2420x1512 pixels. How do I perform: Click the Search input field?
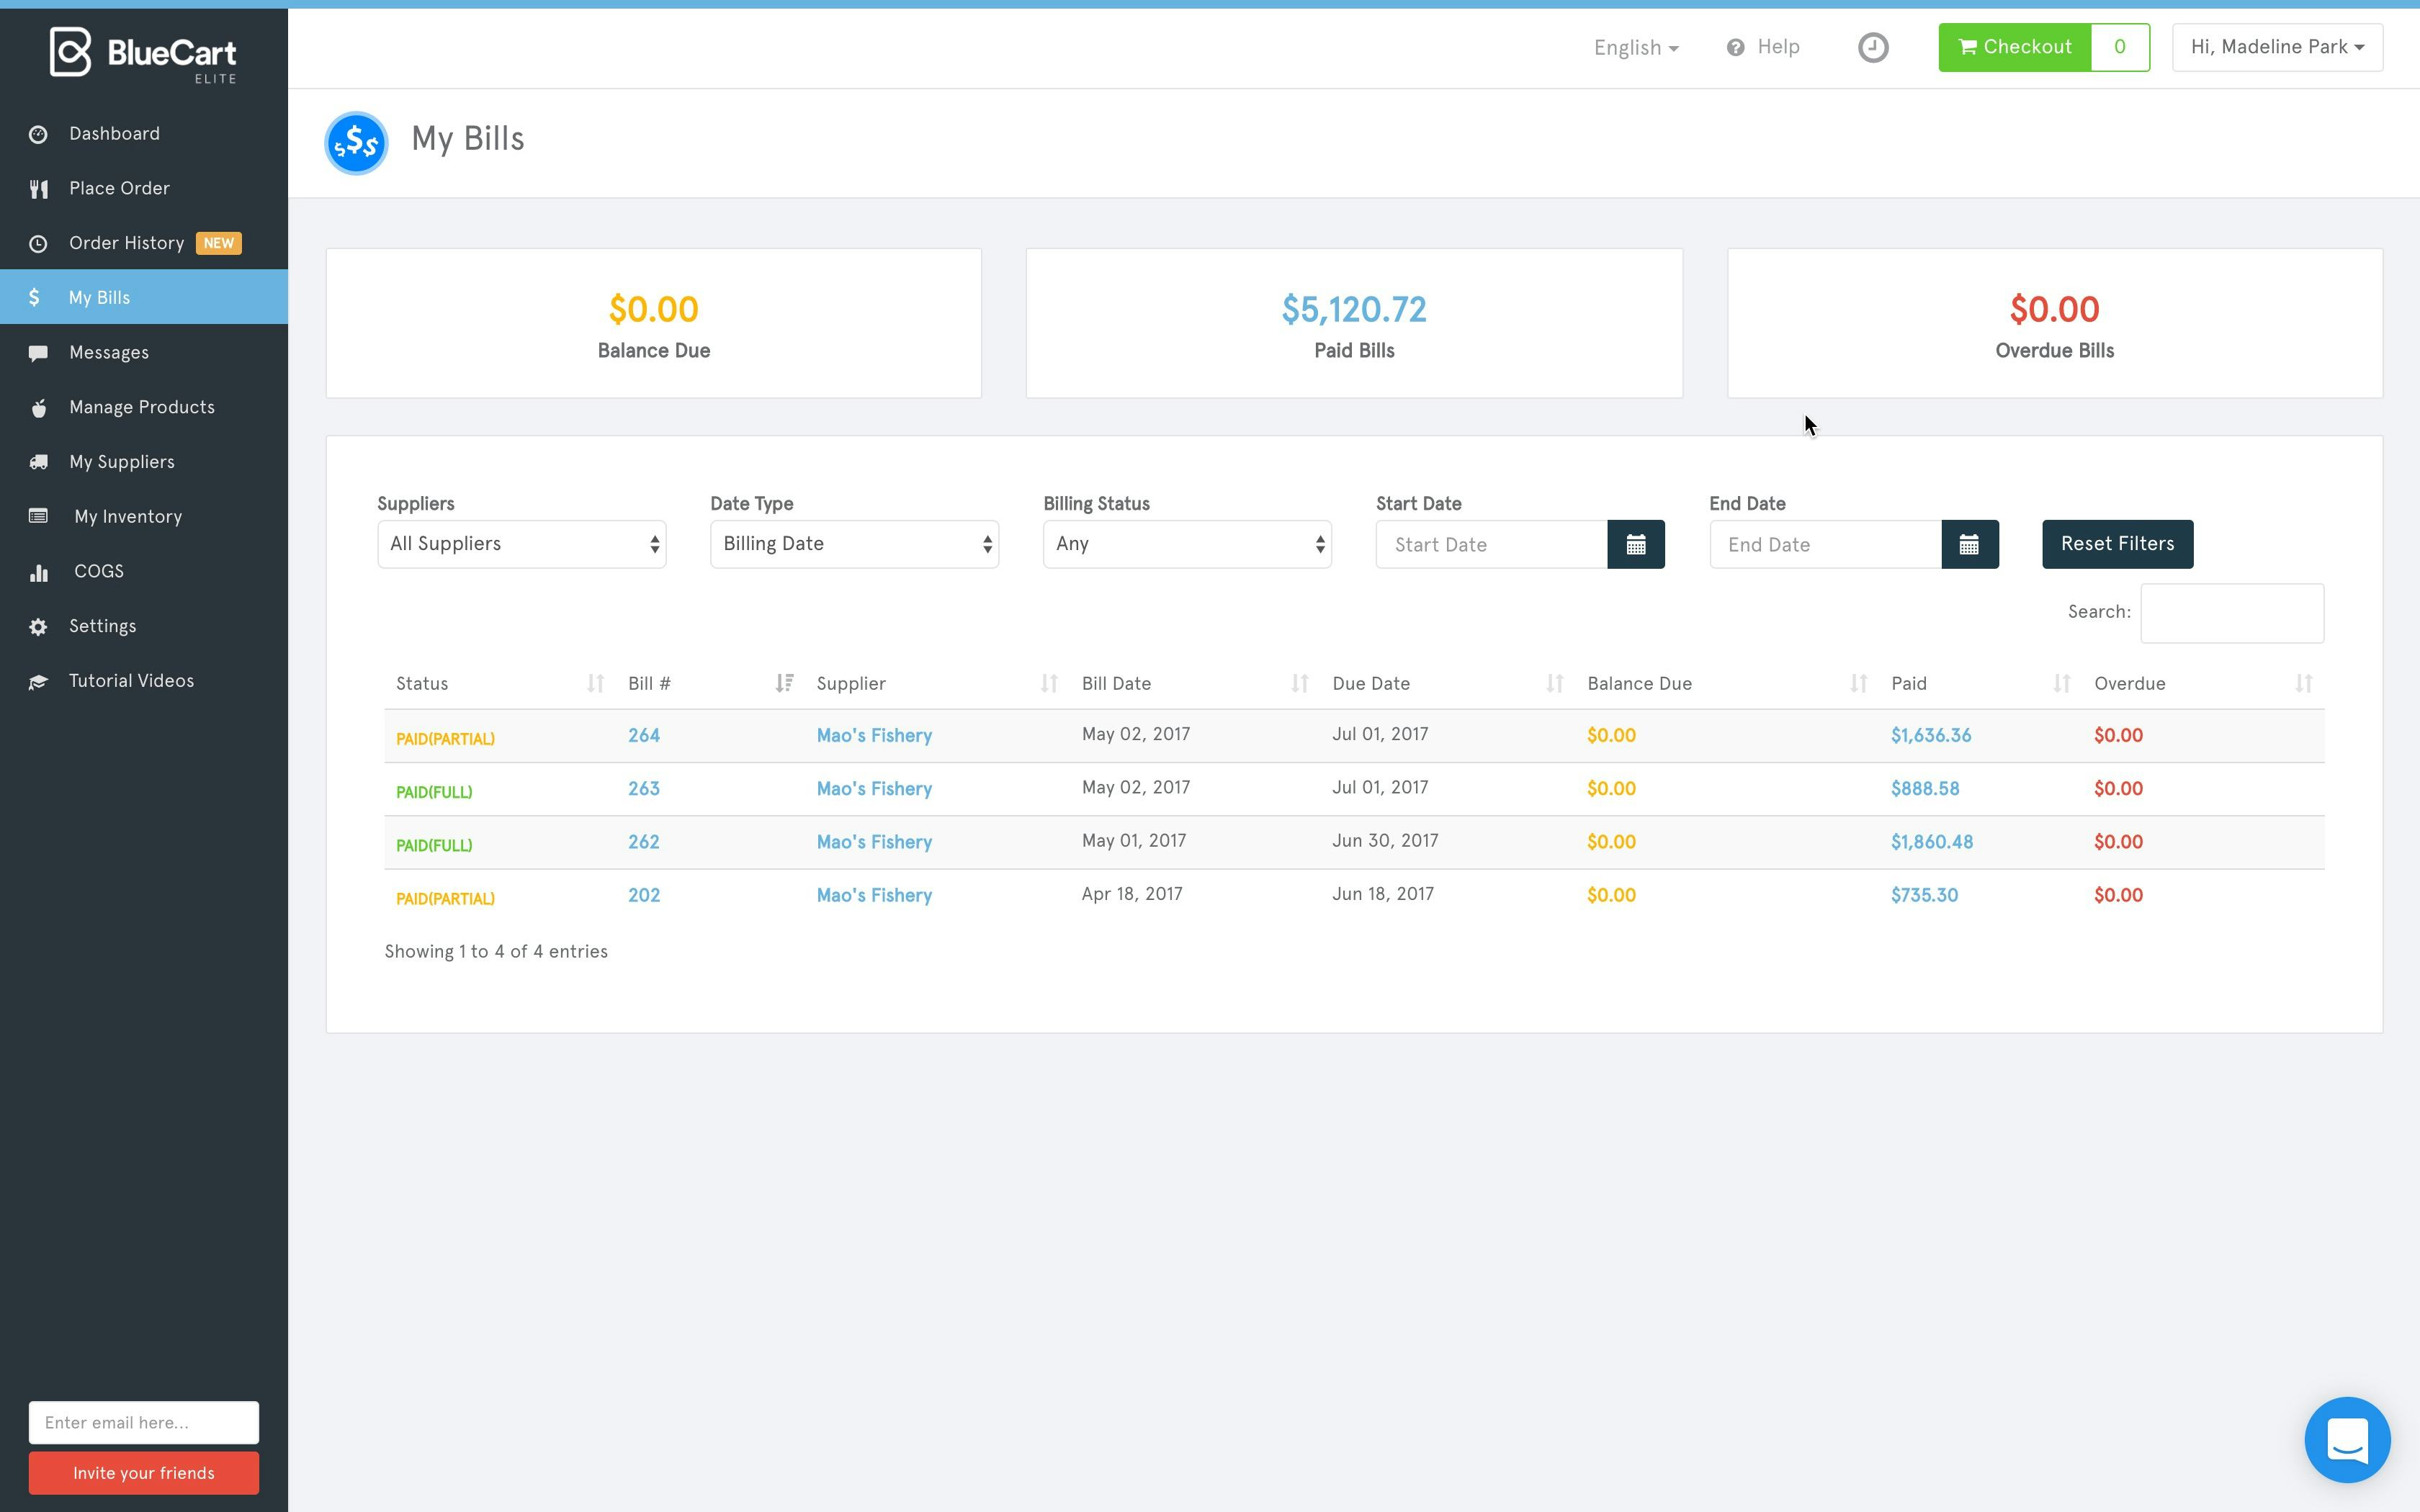click(2232, 613)
